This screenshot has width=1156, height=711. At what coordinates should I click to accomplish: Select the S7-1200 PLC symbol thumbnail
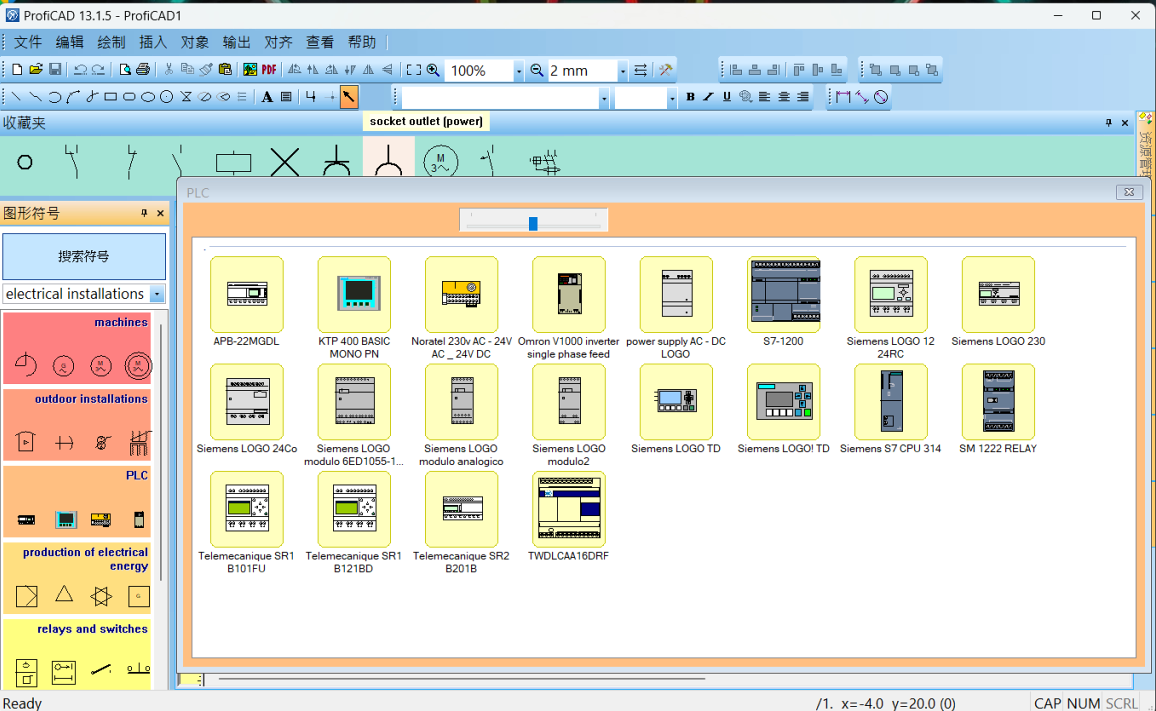pyautogui.click(x=784, y=294)
